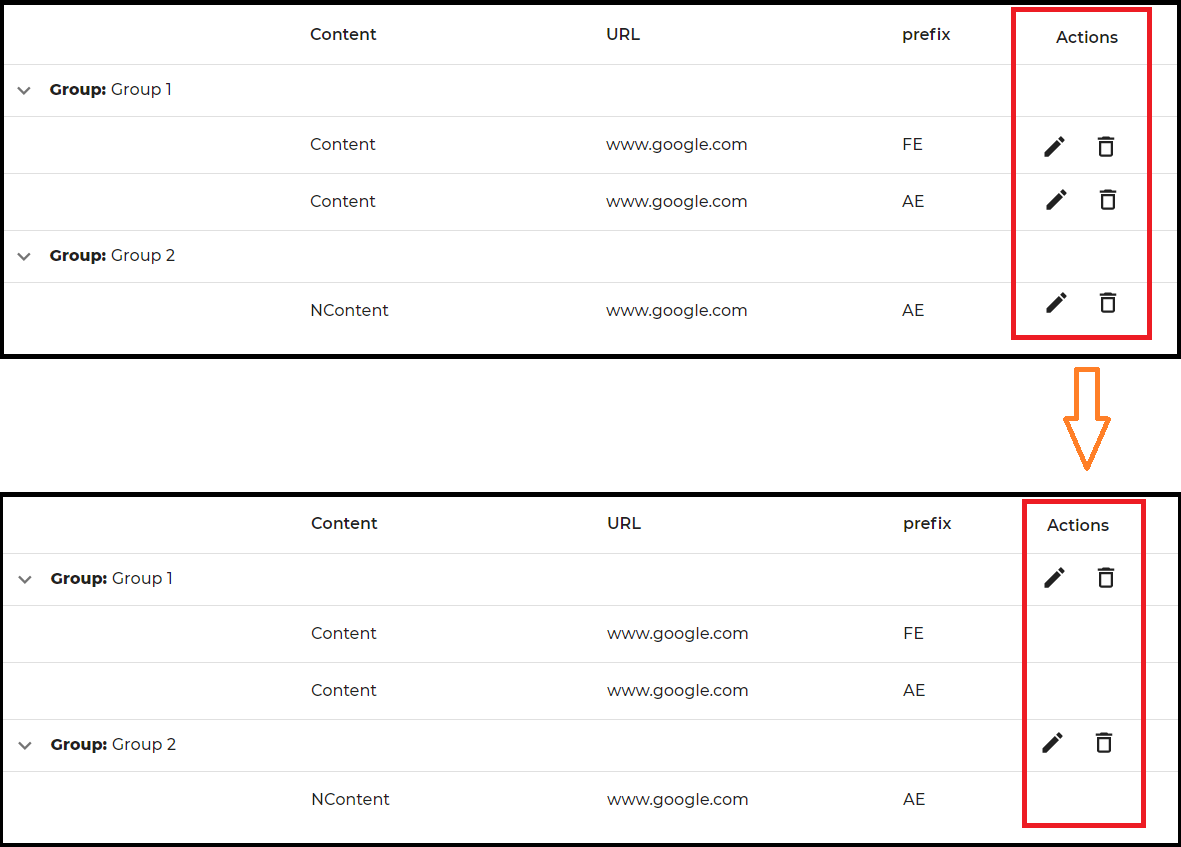Screen dimensions: 1181x847
Task: Collapse Group 1 using its chevron
Action: click(24, 90)
